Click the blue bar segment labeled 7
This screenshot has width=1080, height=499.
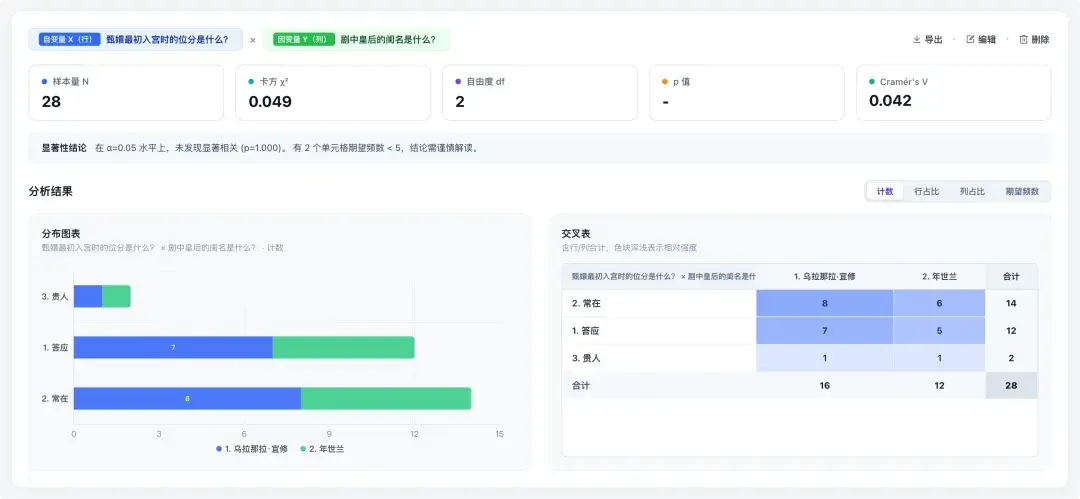173,347
